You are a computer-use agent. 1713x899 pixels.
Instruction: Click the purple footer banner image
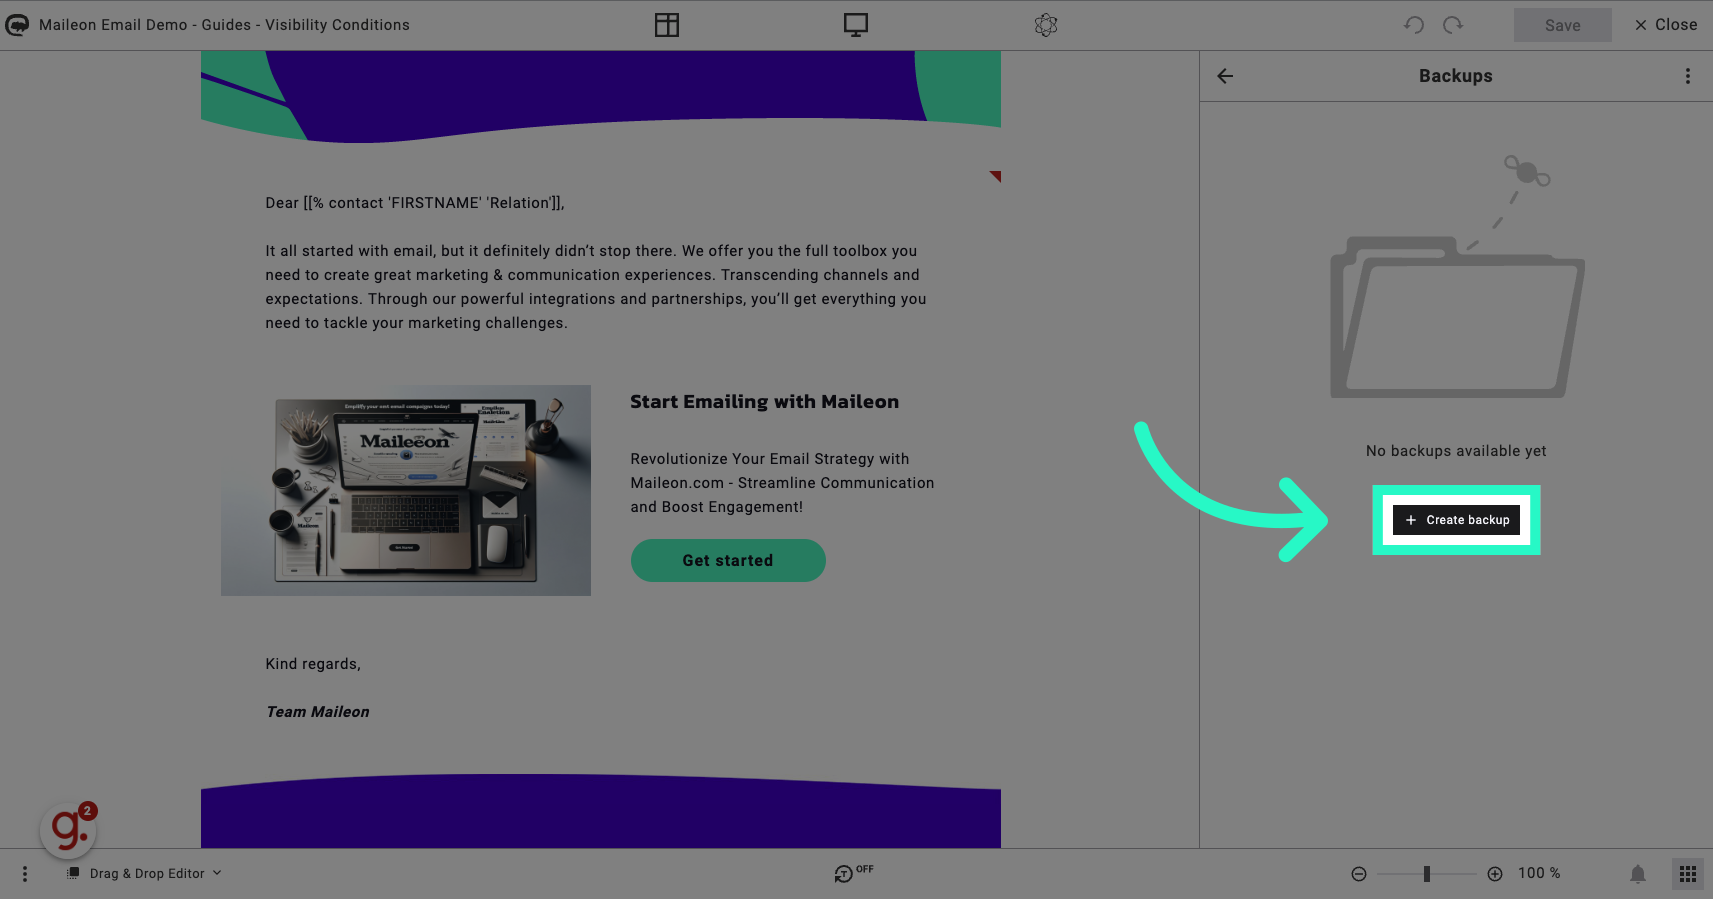click(x=601, y=811)
